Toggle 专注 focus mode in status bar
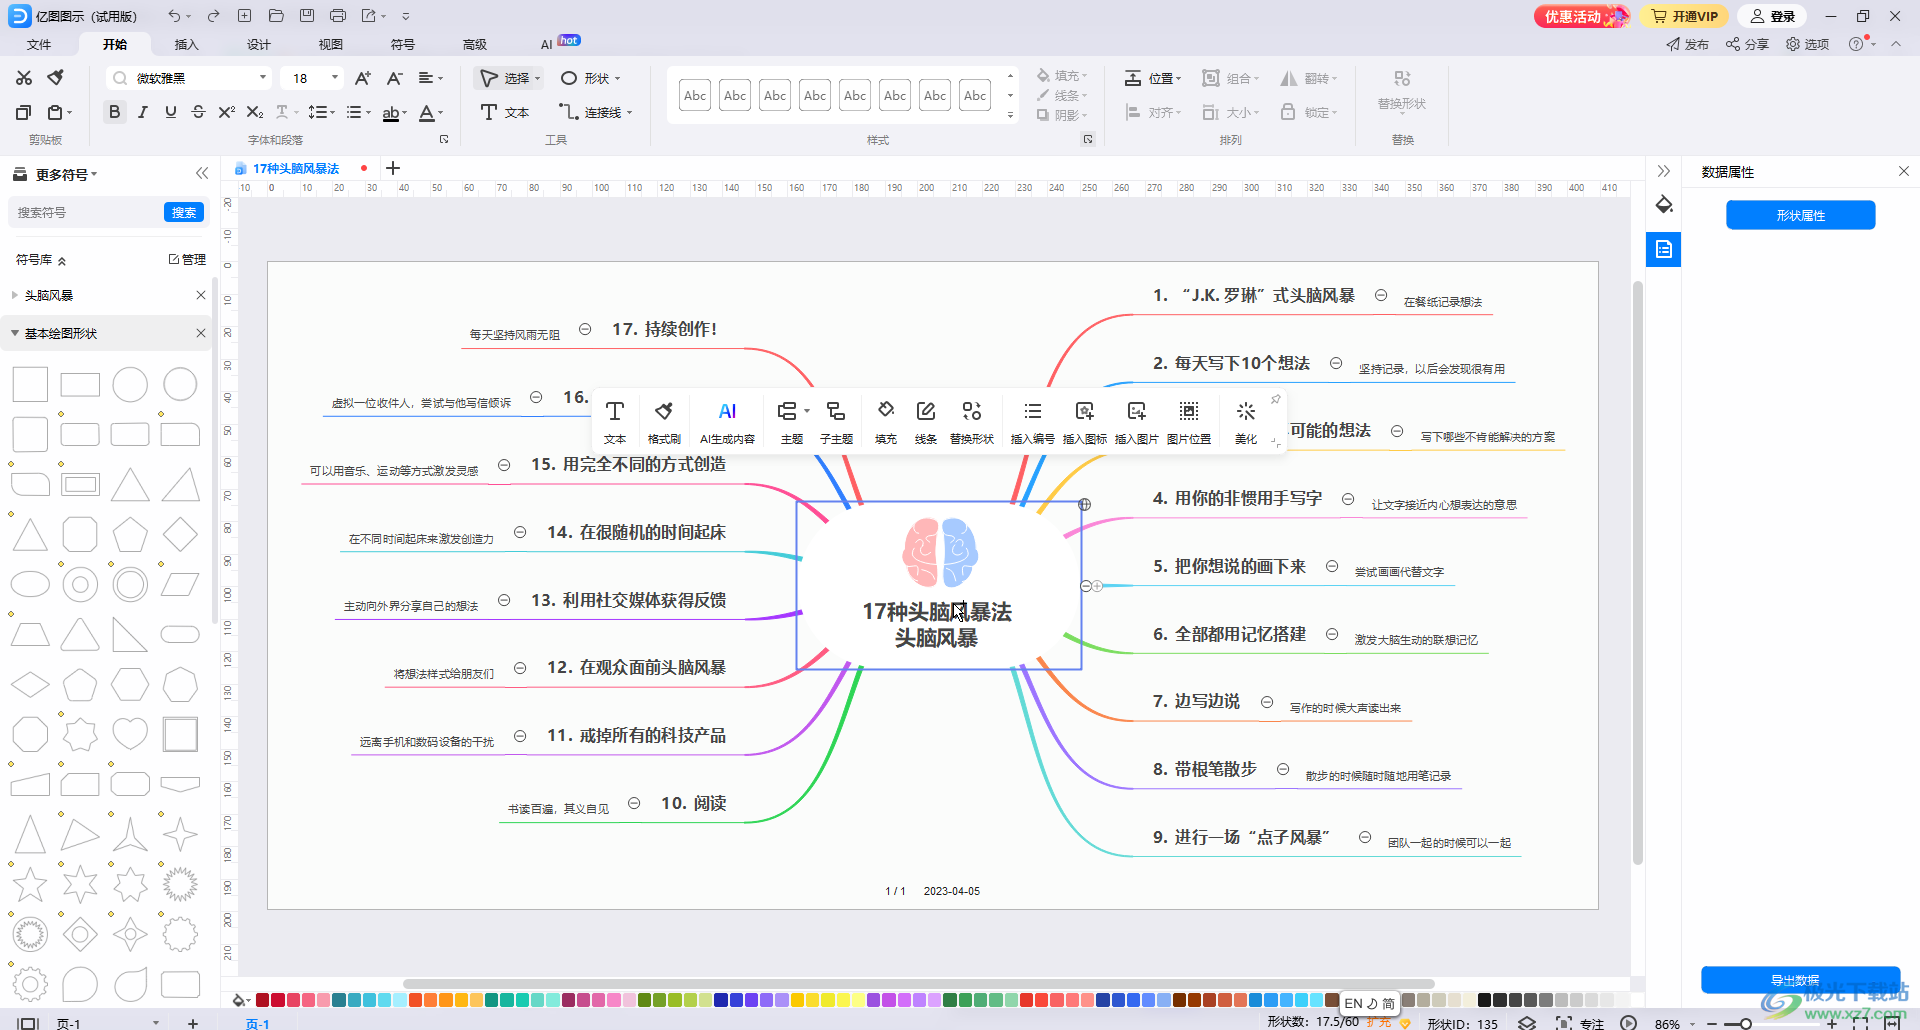Viewport: 1920px width, 1030px height. [1580, 1022]
